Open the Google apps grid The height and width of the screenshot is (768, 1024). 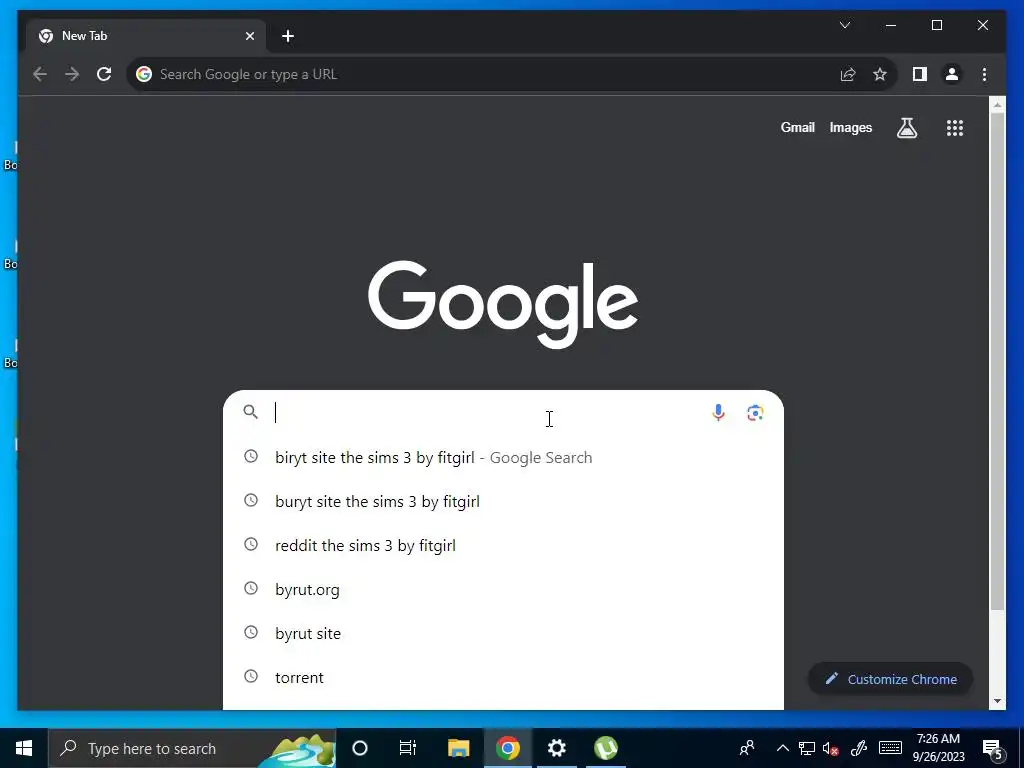pyautogui.click(x=955, y=128)
